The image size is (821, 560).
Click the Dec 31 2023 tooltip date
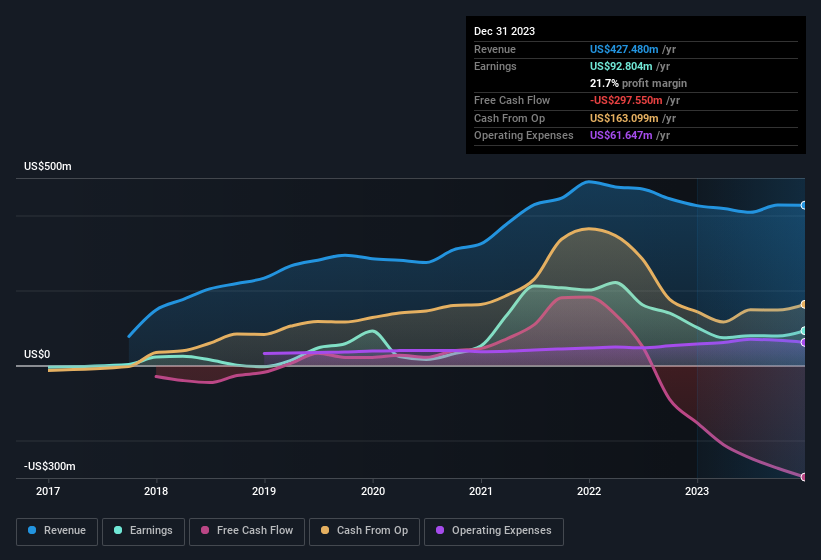[504, 31]
